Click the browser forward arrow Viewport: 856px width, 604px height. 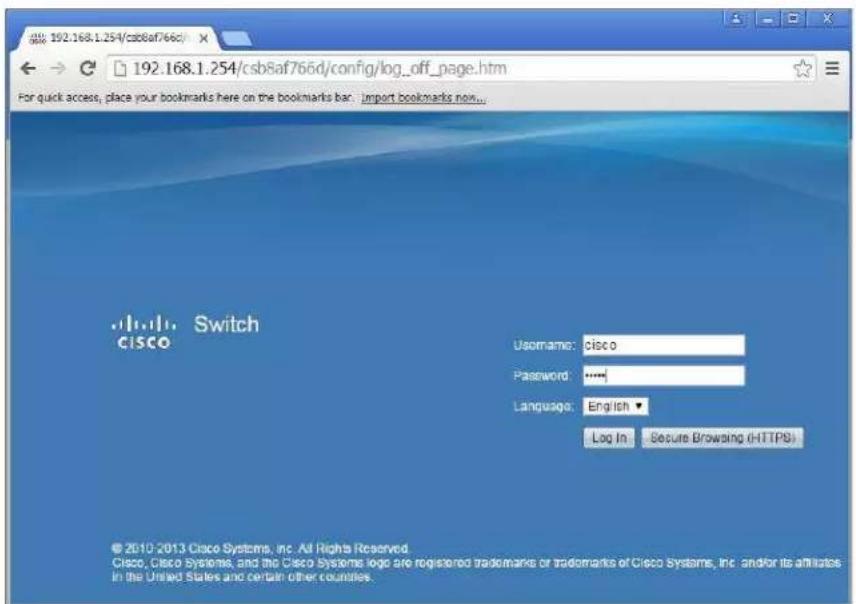click(57, 68)
